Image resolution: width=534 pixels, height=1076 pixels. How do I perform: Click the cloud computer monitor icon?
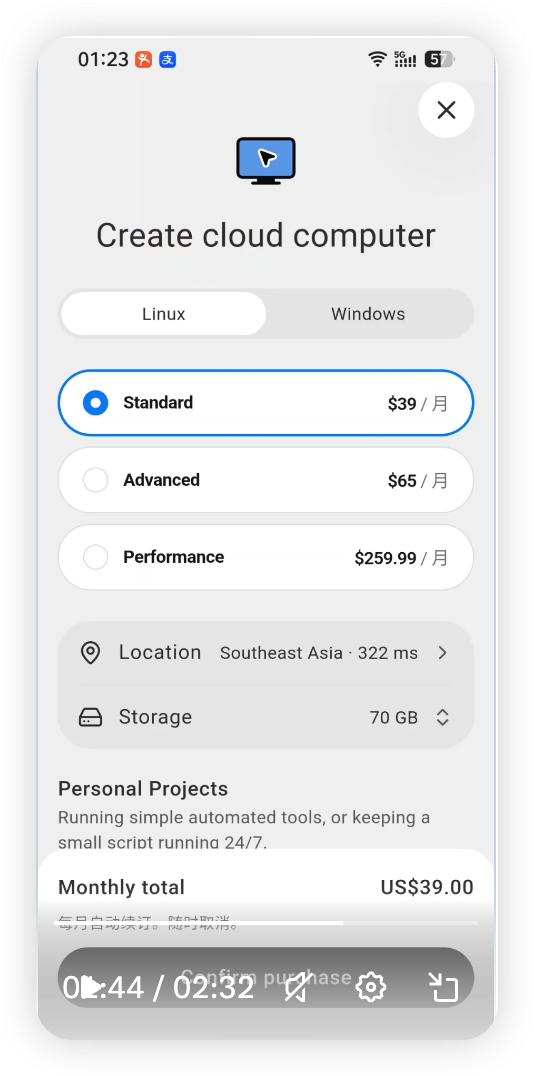(266, 161)
